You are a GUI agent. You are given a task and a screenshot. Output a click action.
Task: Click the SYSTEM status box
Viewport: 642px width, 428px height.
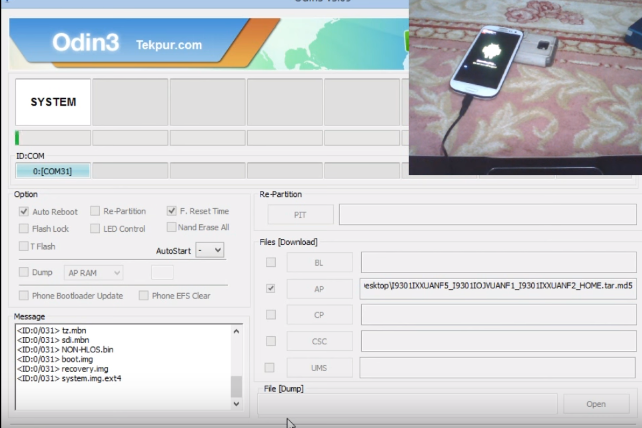tap(53, 102)
